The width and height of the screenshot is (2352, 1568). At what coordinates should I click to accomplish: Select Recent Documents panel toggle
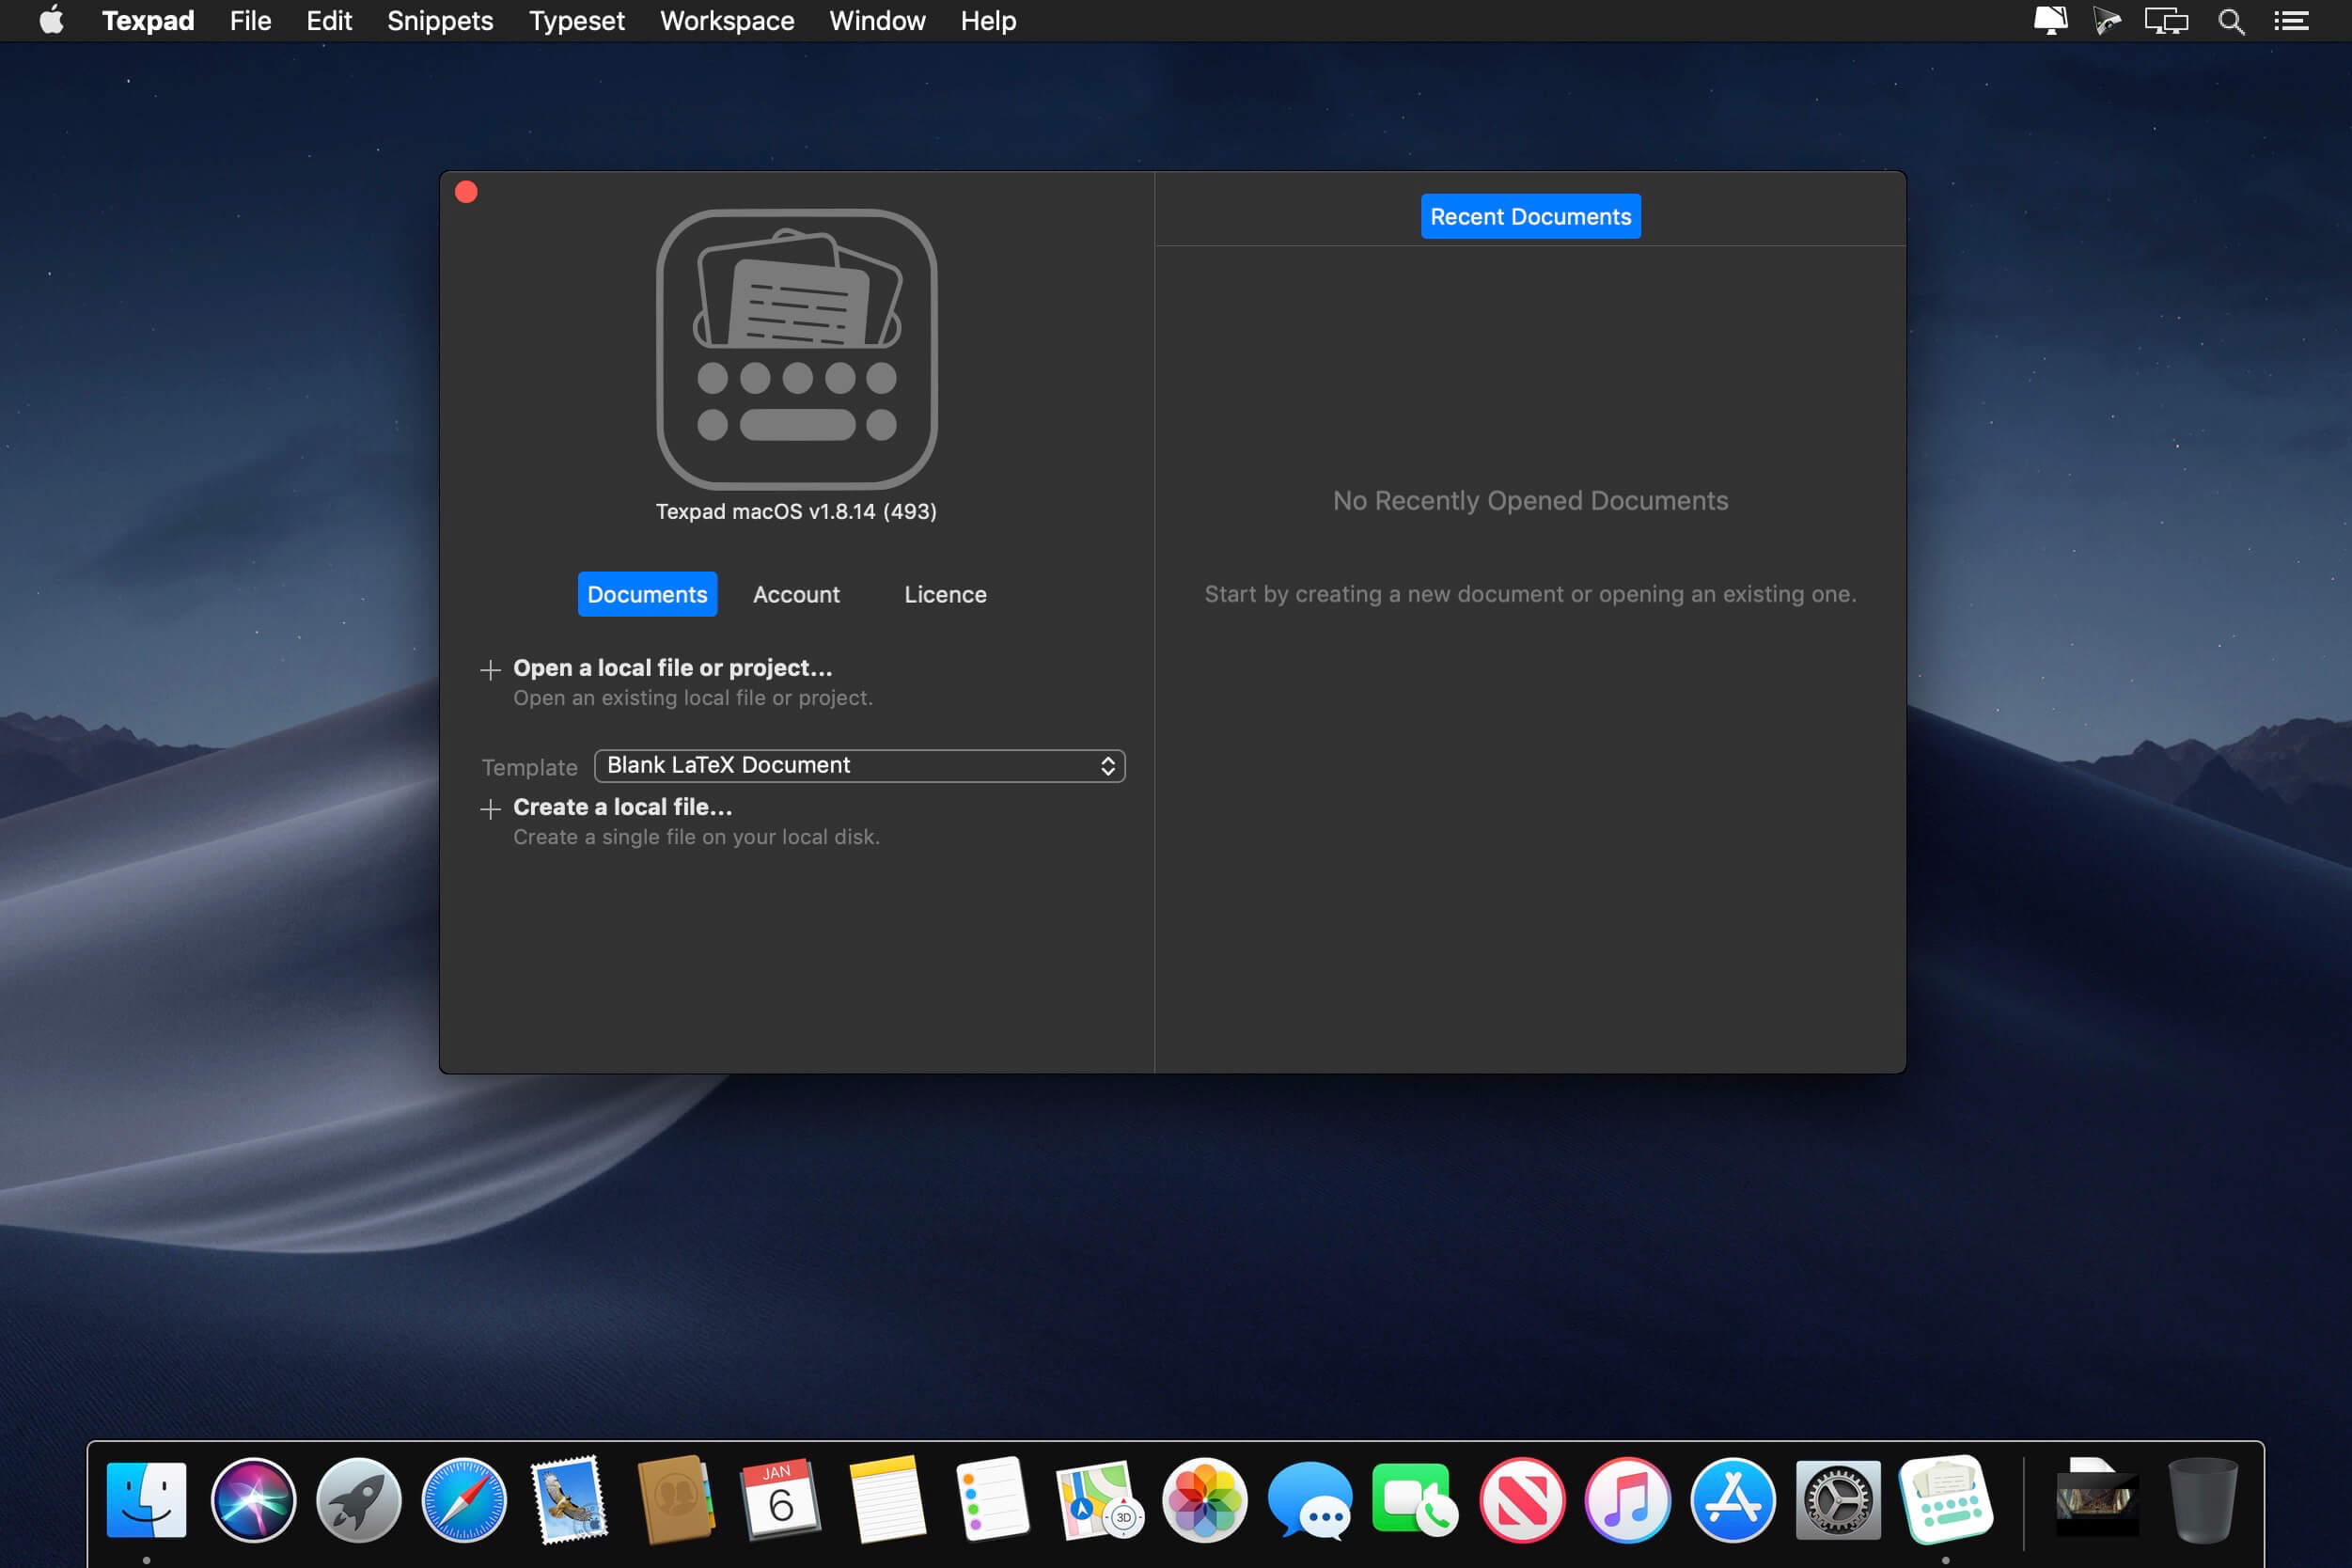coord(1531,215)
